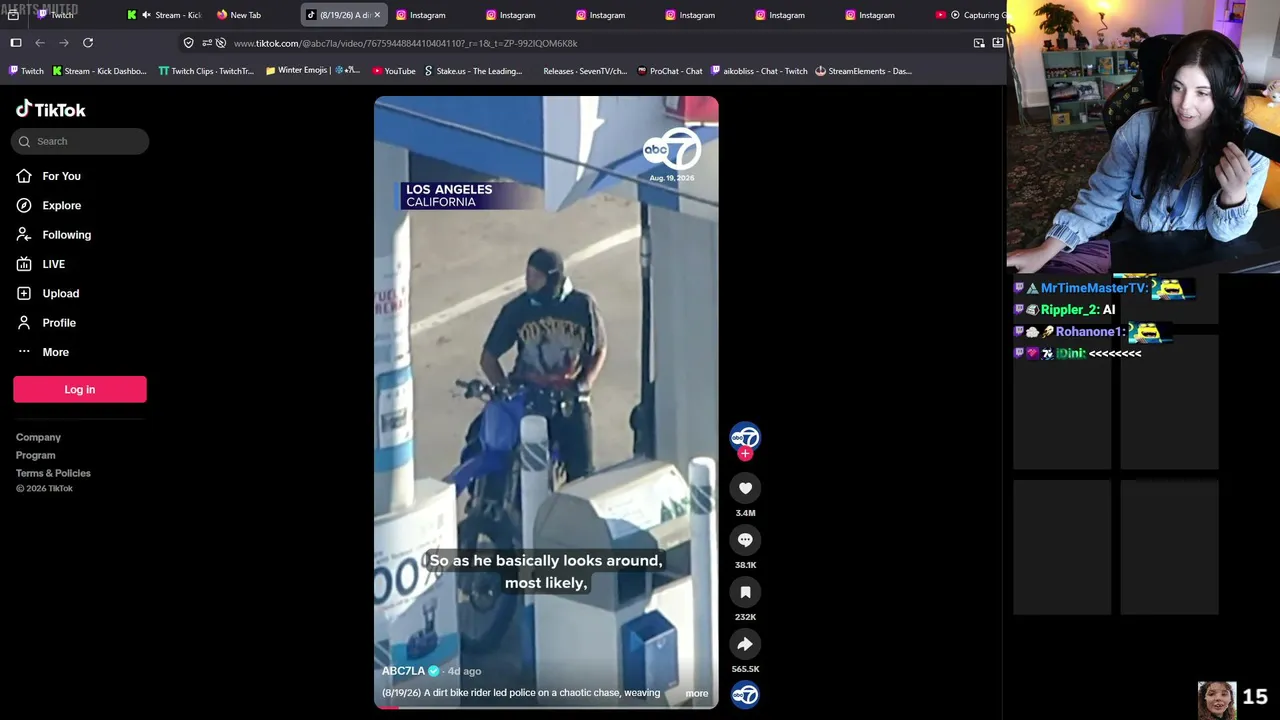
Task: Expand the More menu in TikTok sidebar
Action: coord(55,352)
